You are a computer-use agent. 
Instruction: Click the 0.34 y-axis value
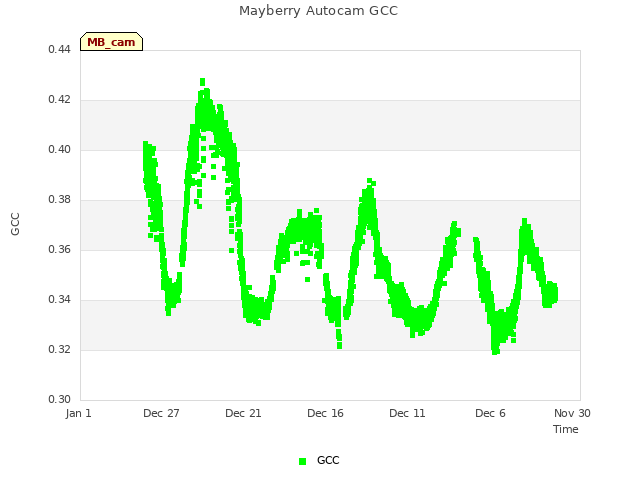(x=60, y=300)
